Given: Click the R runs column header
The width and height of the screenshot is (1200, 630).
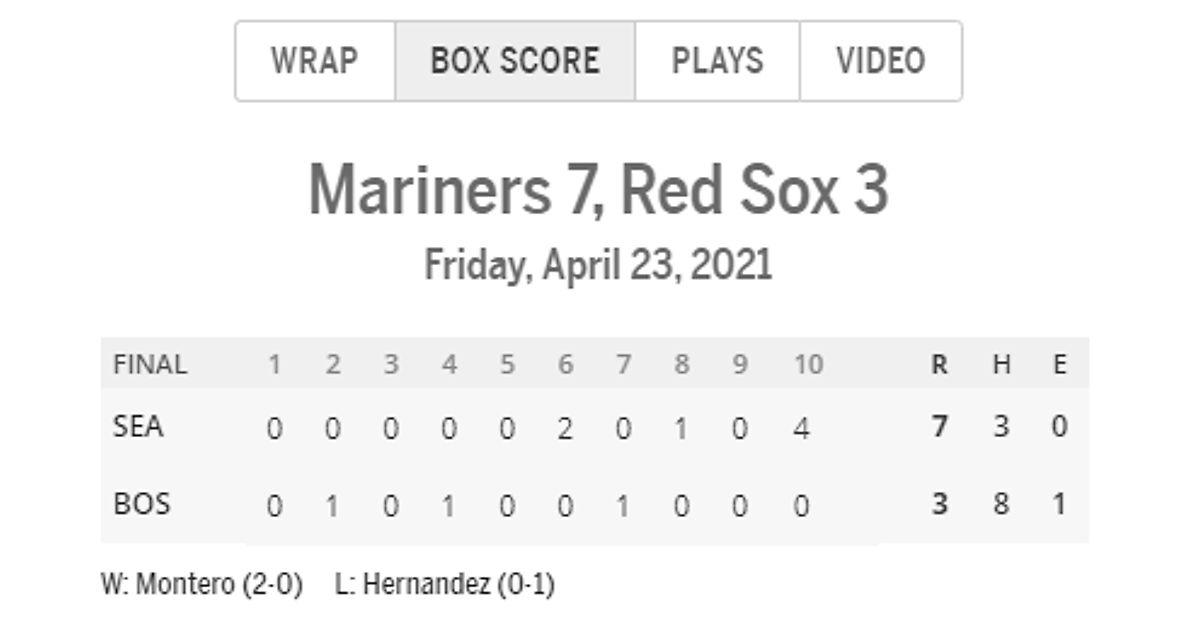Looking at the screenshot, I should tap(939, 365).
